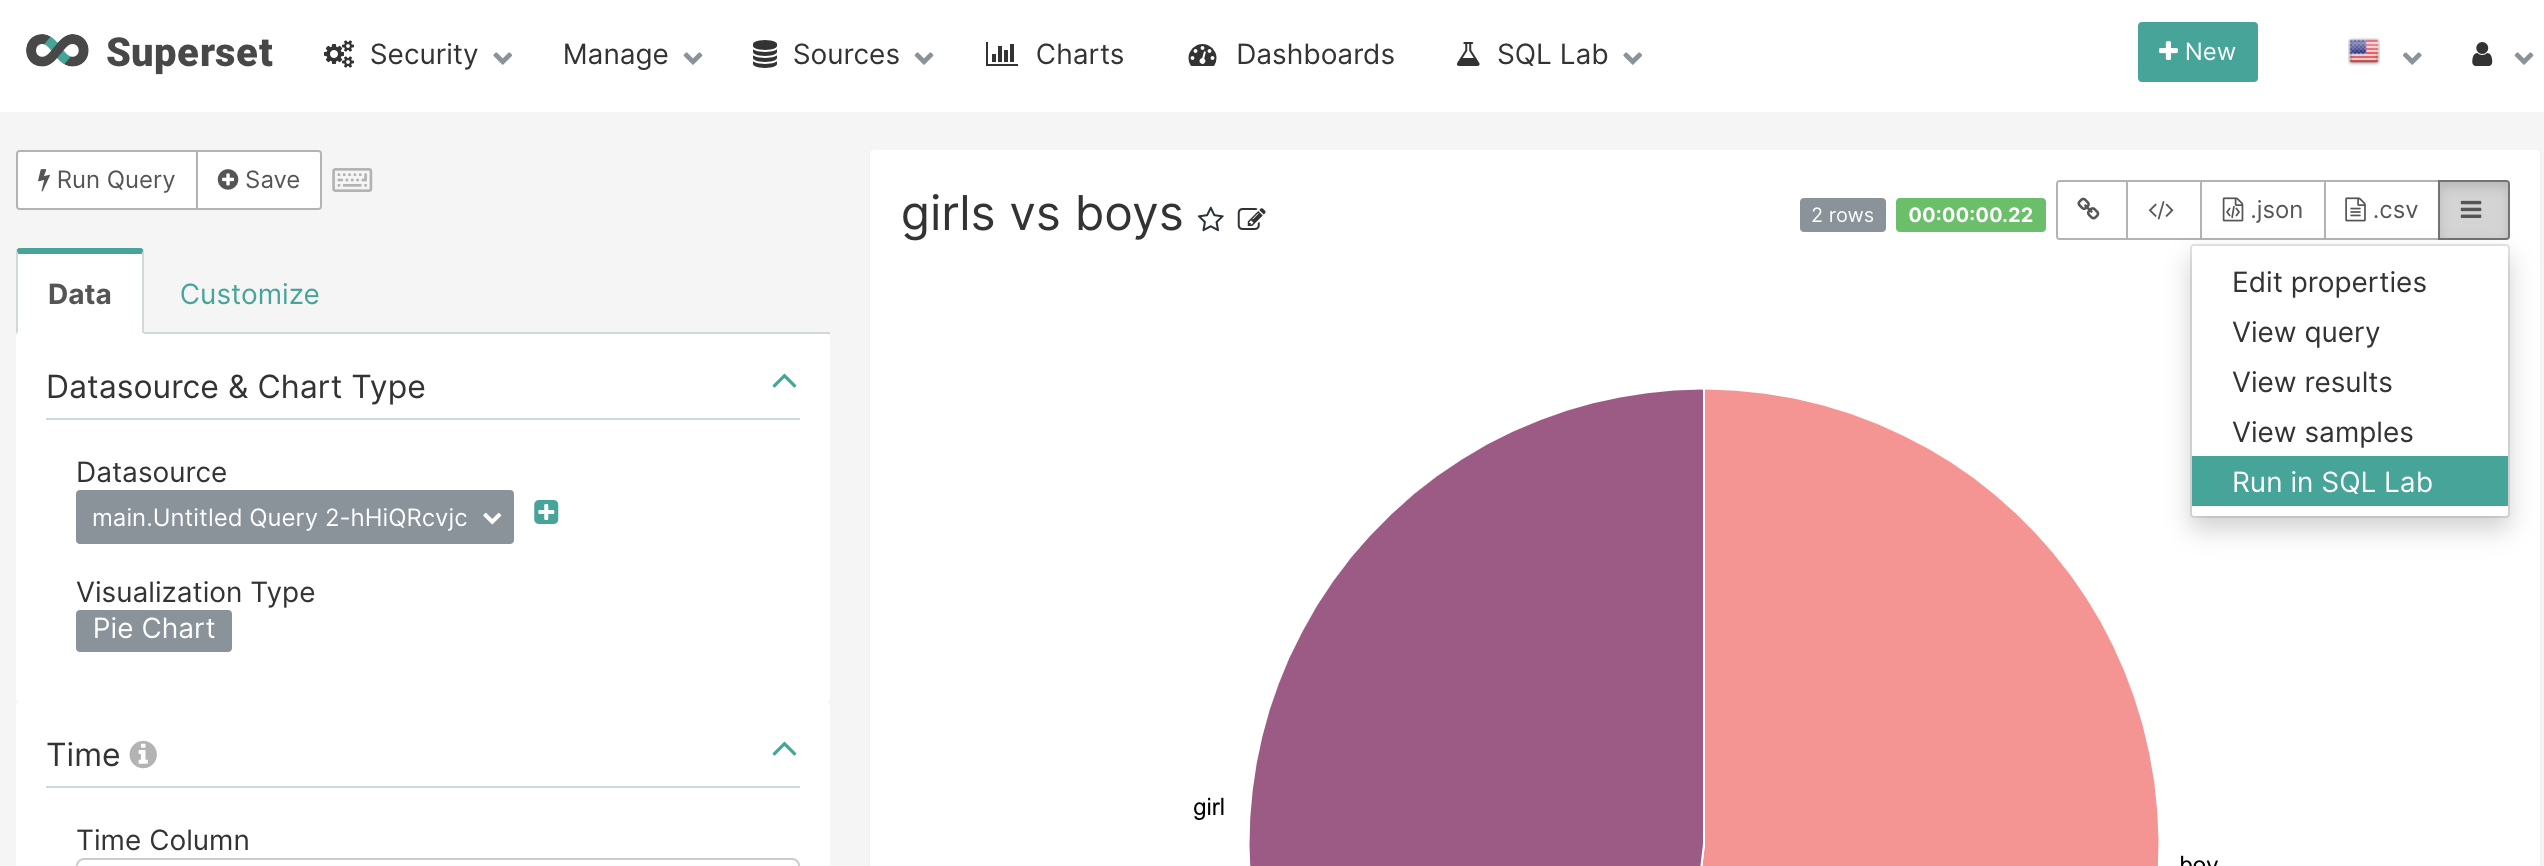Image resolution: width=2544 pixels, height=866 pixels.
Task: Export chart data as .csv
Action: pyautogui.click(x=2381, y=210)
